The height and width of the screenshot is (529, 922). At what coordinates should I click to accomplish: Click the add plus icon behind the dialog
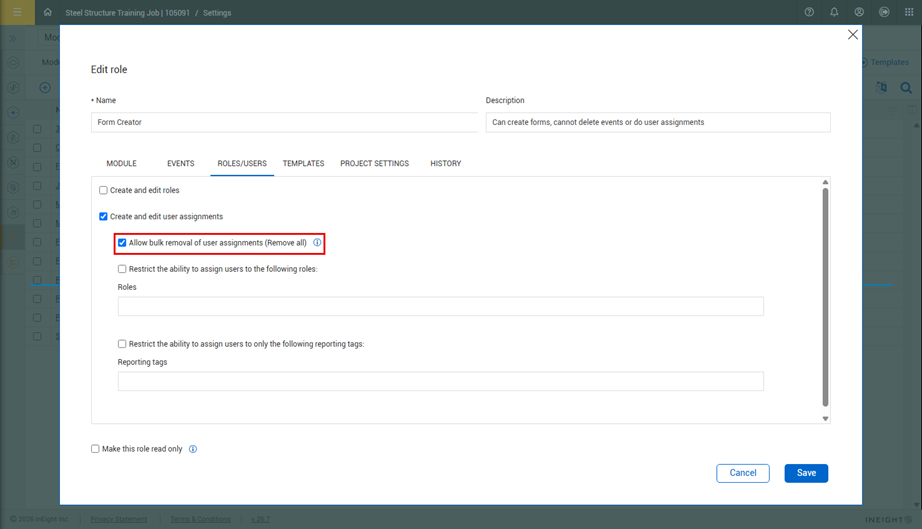[x=45, y=88]
